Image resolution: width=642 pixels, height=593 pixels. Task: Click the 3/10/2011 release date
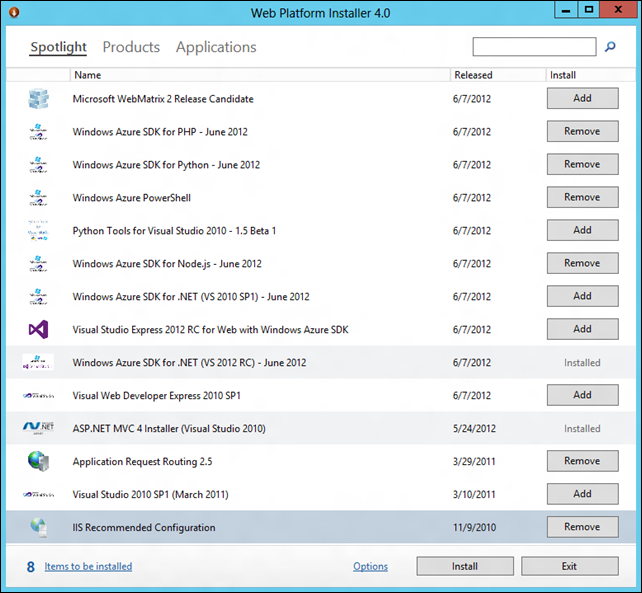click(x=474, y=494)
